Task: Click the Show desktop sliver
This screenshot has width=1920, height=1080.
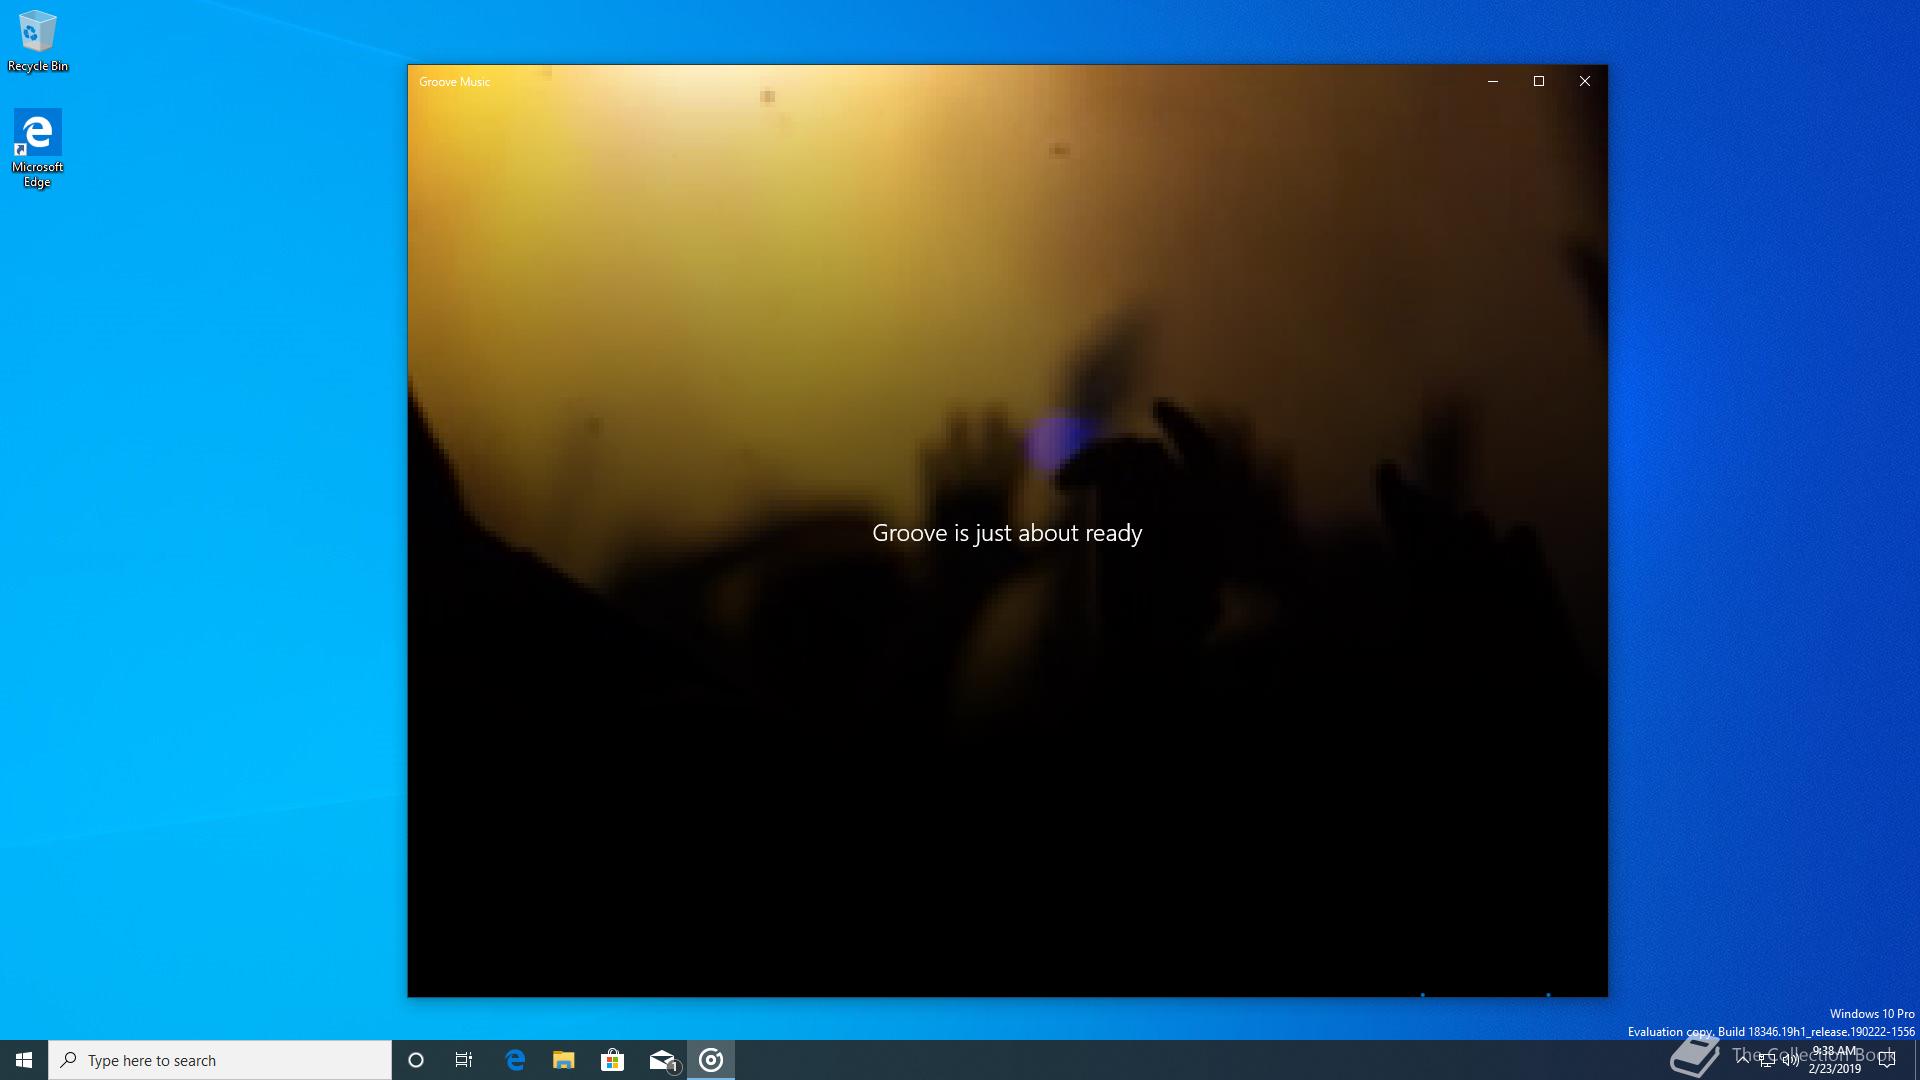Action: (x=1916, y=1060)
